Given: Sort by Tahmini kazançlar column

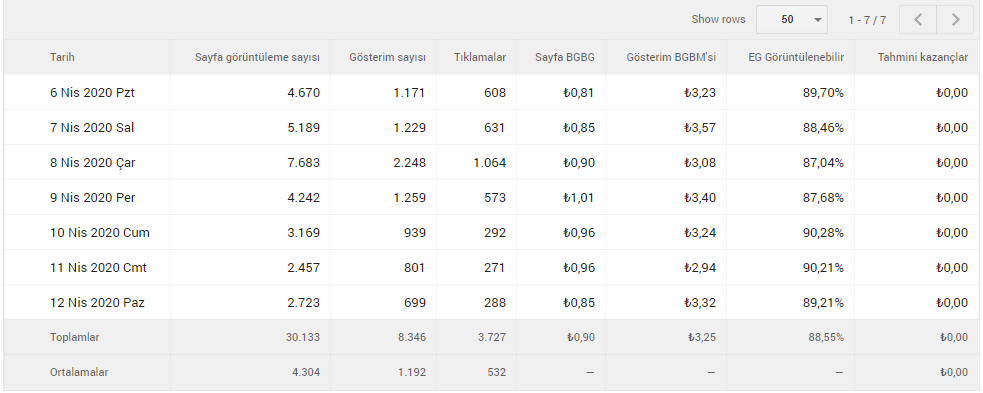Looking at the screenshot, I should [x=922, y=57].
